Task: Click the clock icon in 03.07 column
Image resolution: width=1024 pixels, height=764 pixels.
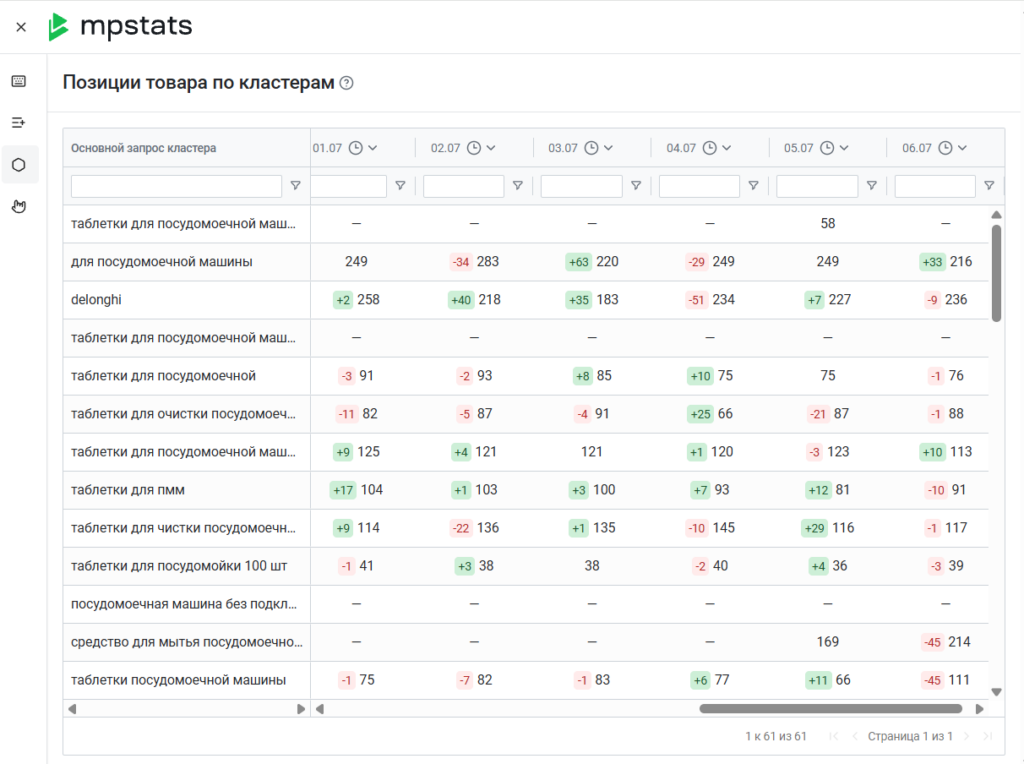Action: [x=591, y=148]
